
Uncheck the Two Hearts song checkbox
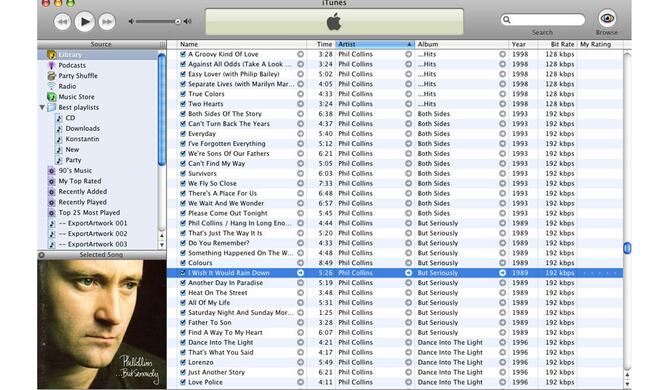pyautogui.click(x=183, y=103)
